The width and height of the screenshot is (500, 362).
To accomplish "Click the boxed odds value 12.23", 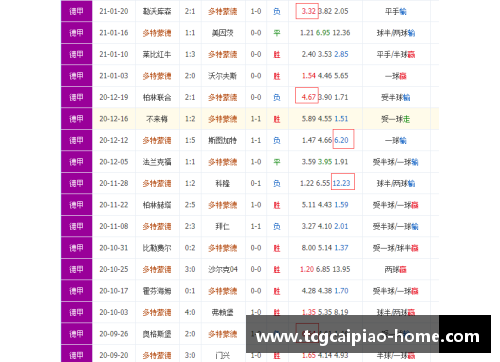I will click(x=342, y=183).
